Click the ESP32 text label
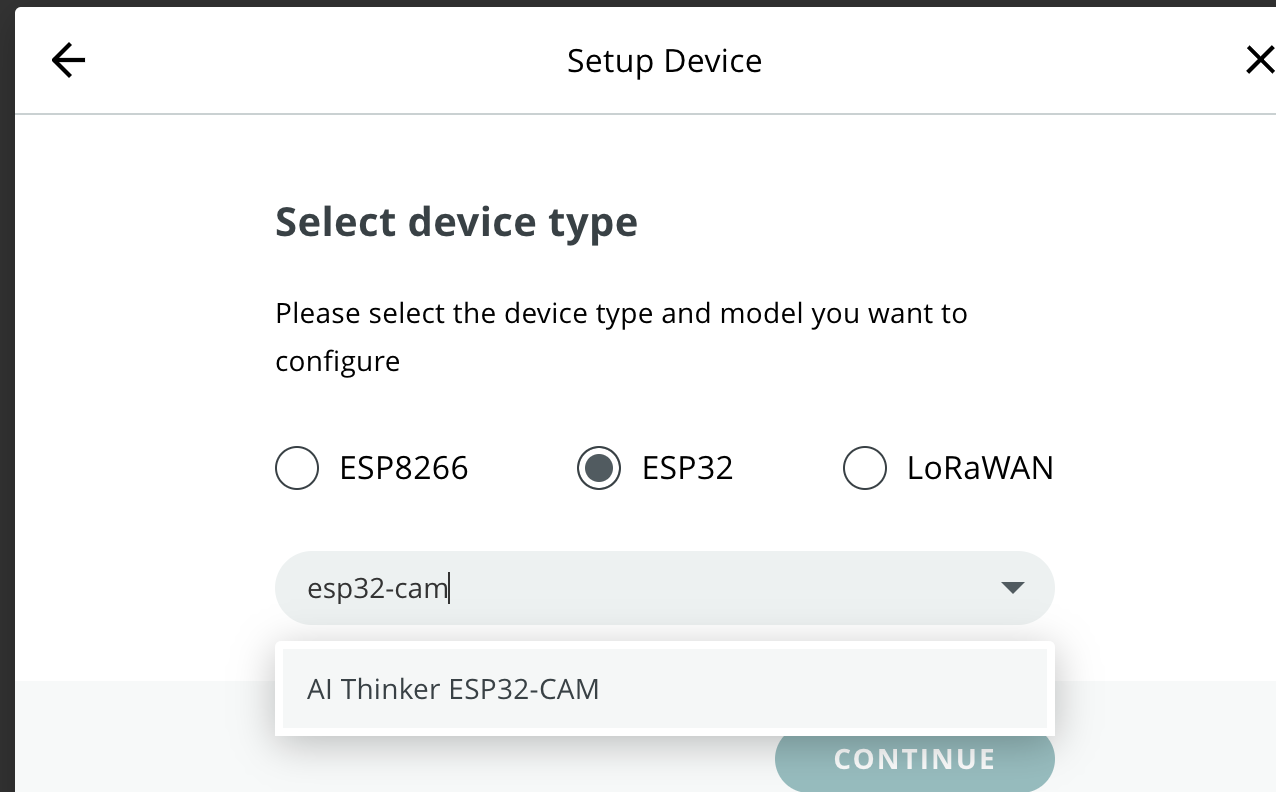 click(688, 468)
